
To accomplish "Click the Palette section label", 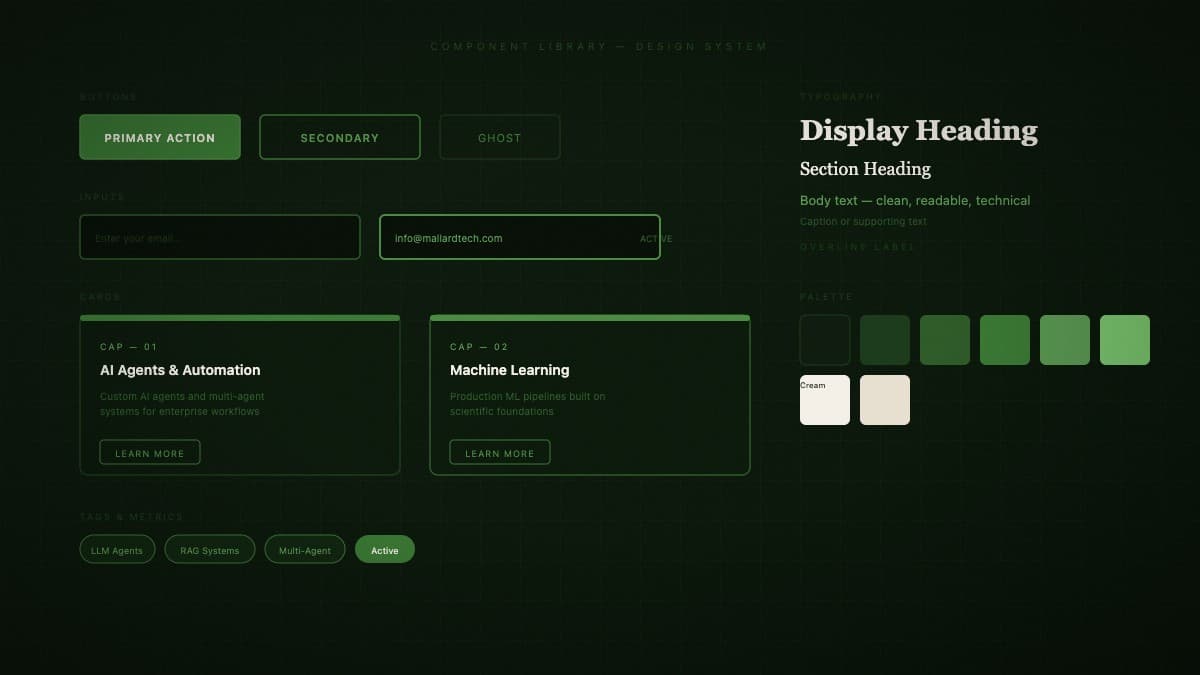I will (x=827, y=297).
